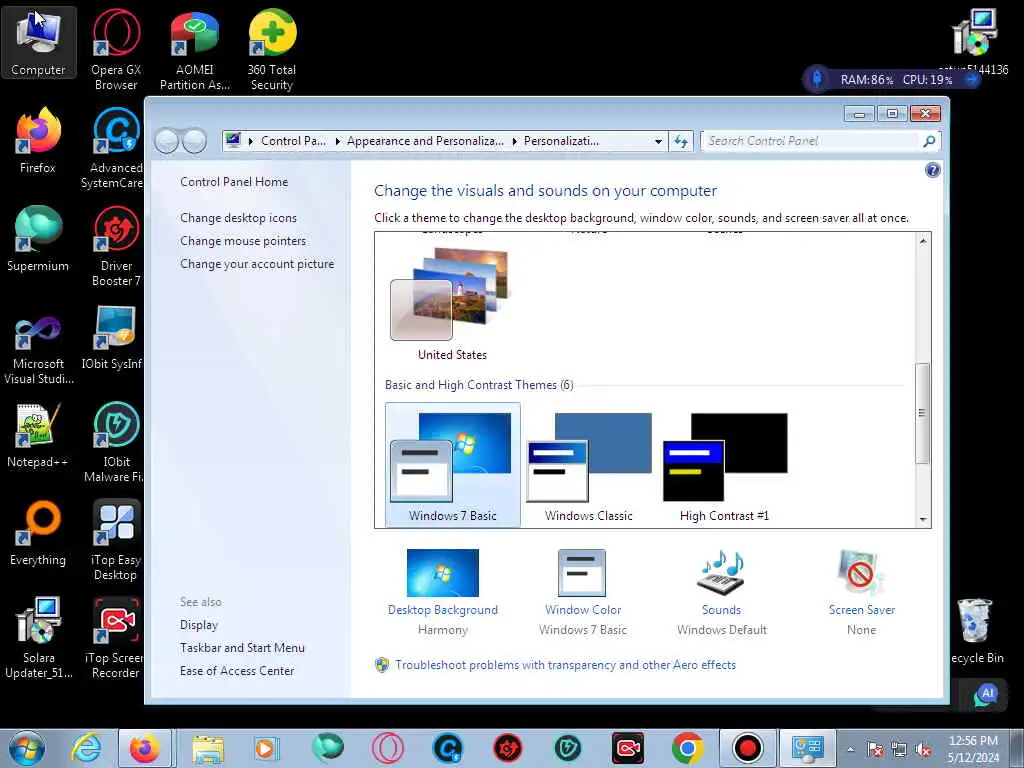Viewport: 1024px width, 768px height.
Task: Open Desktop Background settings
Action: pos(443,591)
